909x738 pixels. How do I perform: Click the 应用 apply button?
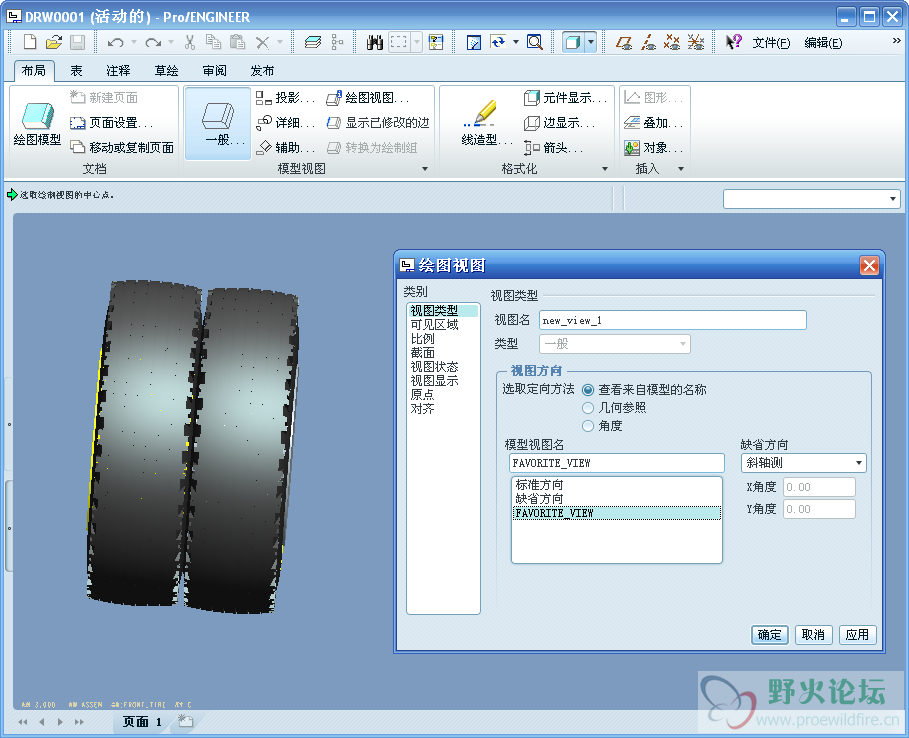(857, 635)
